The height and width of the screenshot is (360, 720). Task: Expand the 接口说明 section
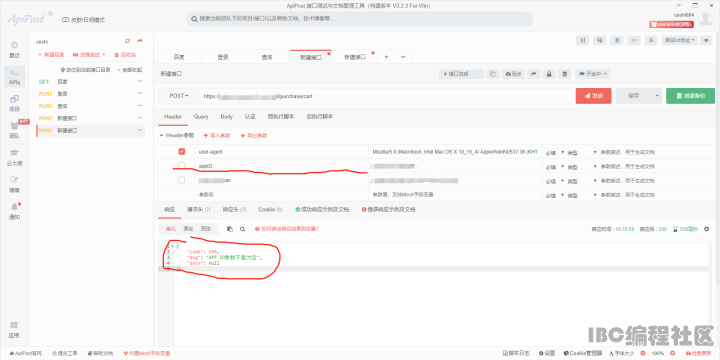point(461,74)
